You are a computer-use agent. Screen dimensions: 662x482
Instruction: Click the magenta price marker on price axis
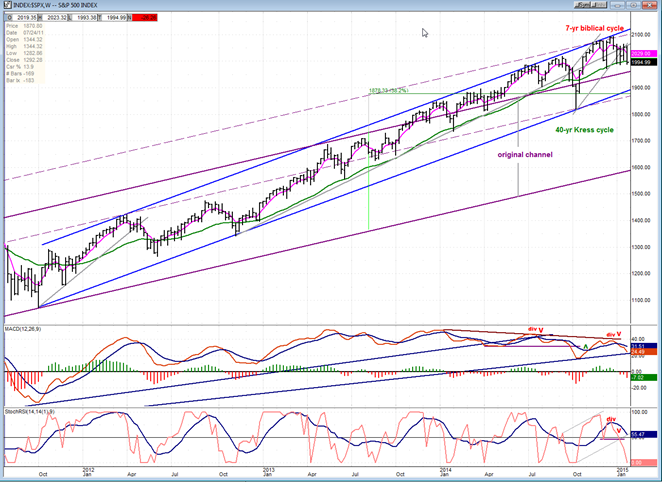tap(643, 53)
